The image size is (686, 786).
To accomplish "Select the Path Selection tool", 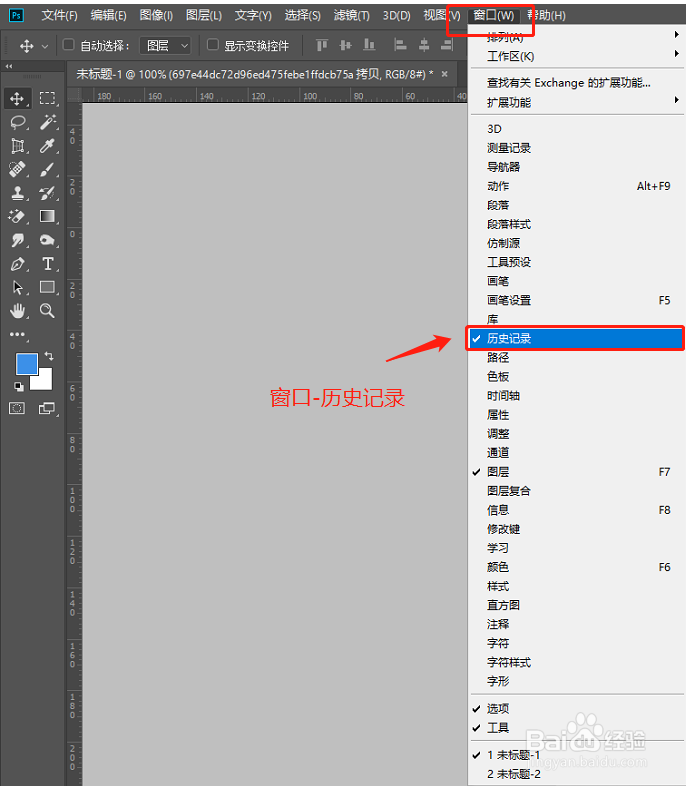I will 17,287.
